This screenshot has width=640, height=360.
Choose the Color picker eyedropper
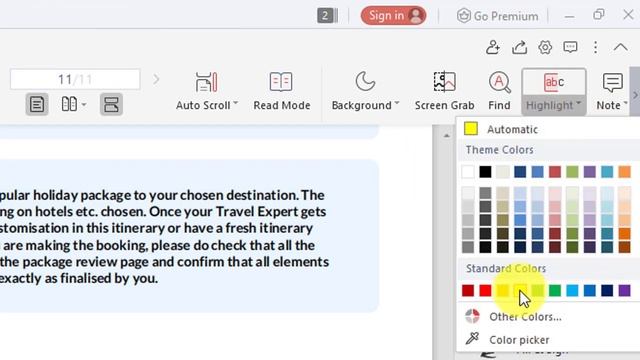(x=519, y=340)
